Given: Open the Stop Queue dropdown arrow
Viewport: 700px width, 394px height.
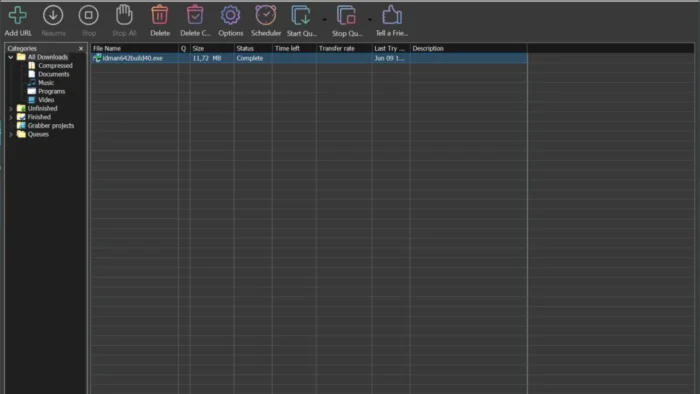Looking at the screenshot, I should tap(370, 20).
